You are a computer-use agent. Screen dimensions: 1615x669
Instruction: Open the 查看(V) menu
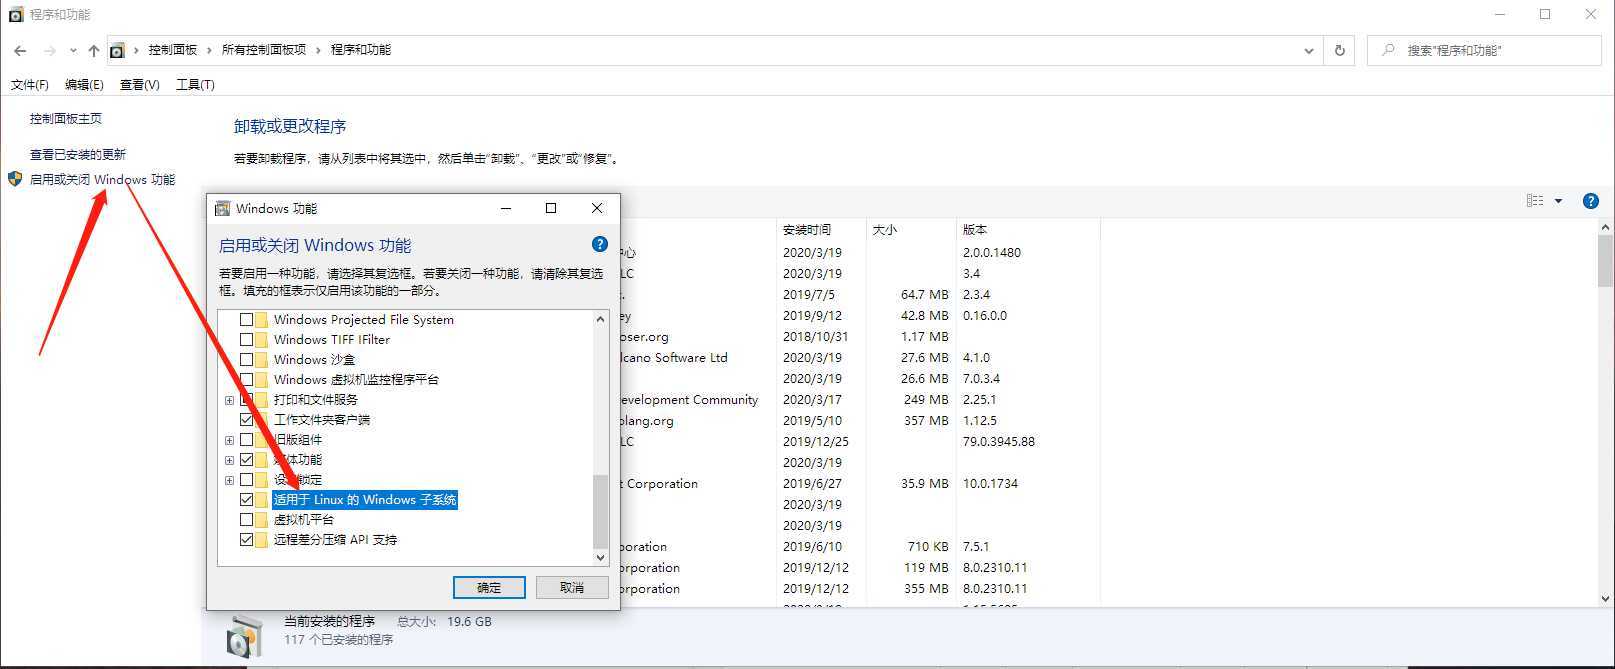tap(140, 85)
